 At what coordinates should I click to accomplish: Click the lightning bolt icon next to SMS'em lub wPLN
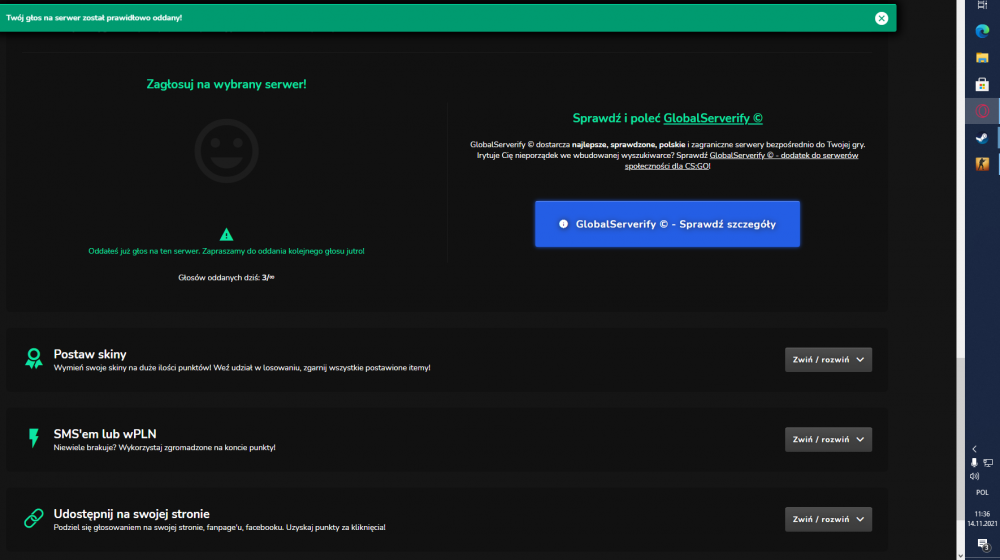(x=34, y=438)
